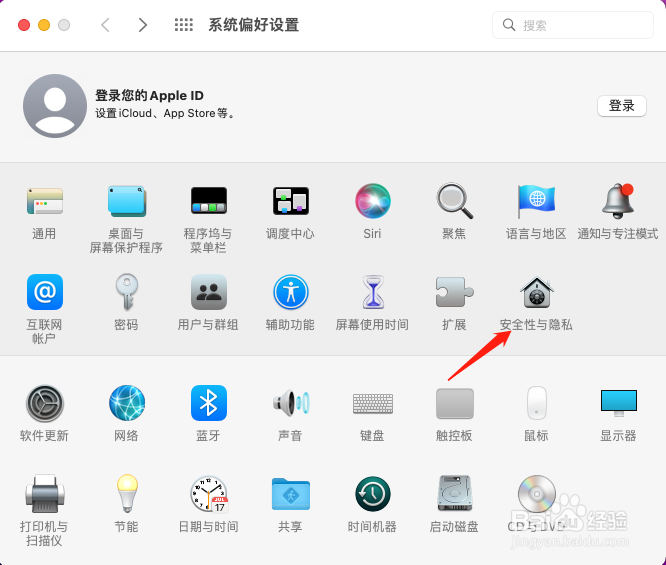Open 声音 (Sound) preferences
Image resolution: width=666 pixels, height=565 pixels.
[291, 403]
